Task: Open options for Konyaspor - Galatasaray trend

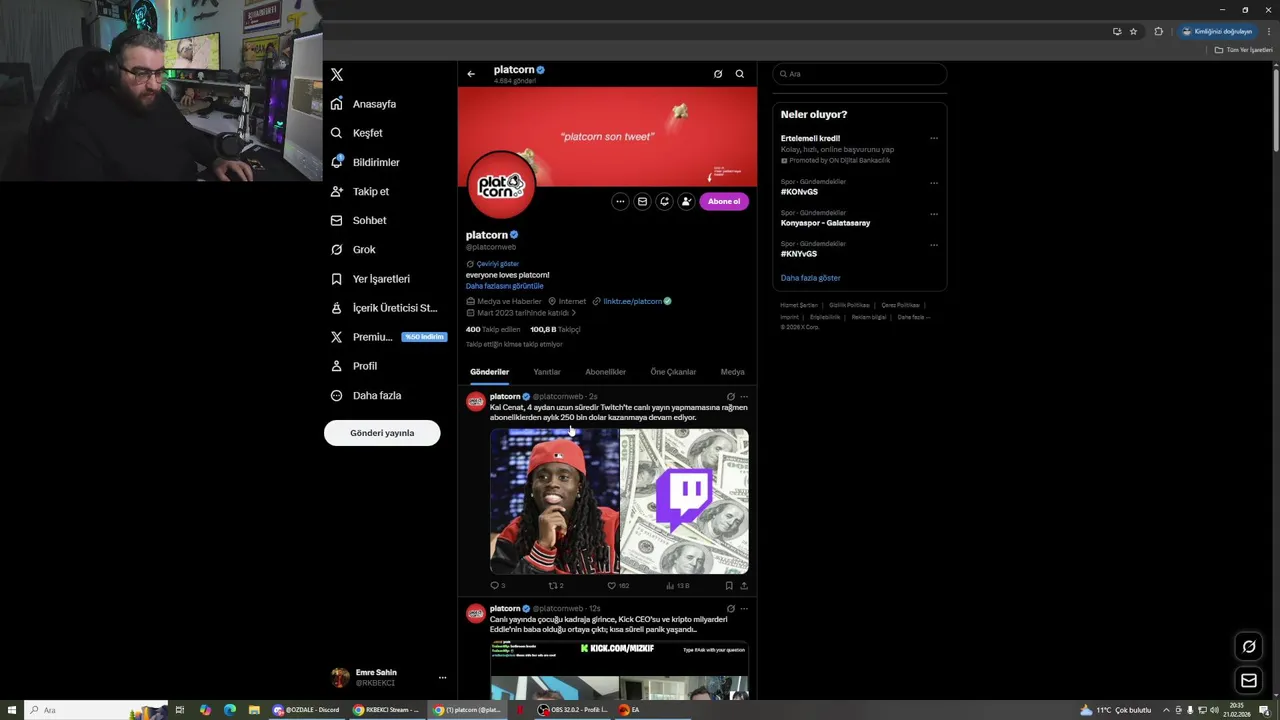Action: tap(934, 214)
